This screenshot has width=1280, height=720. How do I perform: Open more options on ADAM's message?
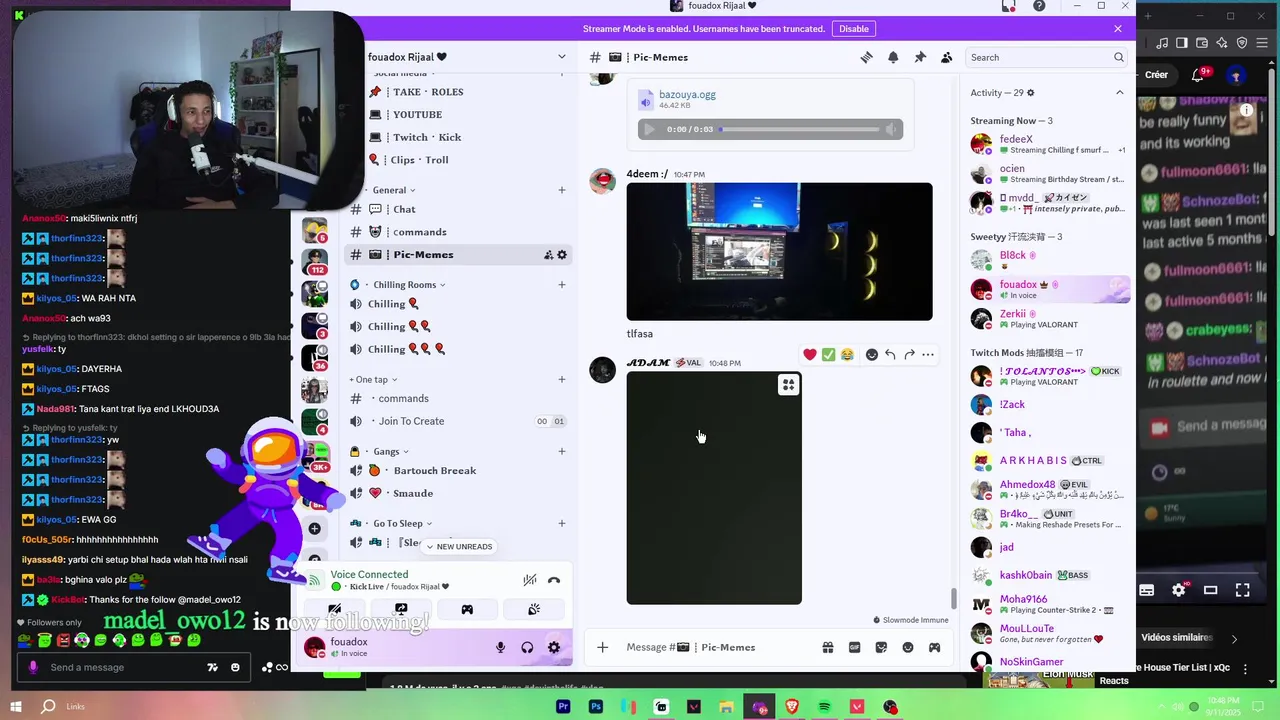pyautogui.click(x=928, y=354)
